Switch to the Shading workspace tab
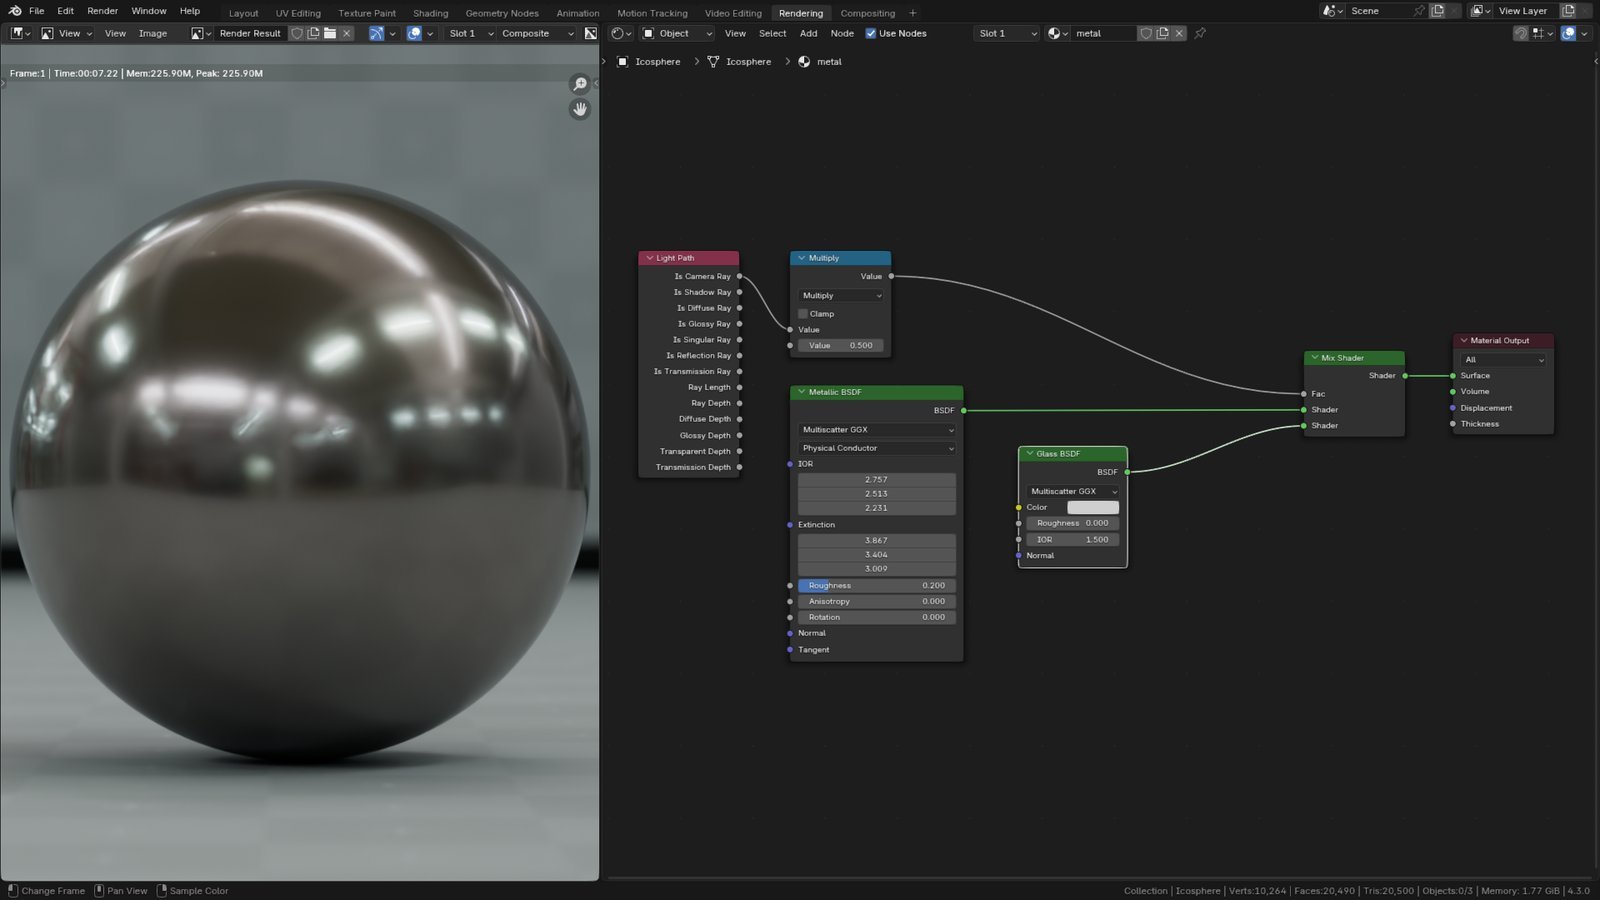The height and width of the screenshot is (900, 1600). pos(431,13)
